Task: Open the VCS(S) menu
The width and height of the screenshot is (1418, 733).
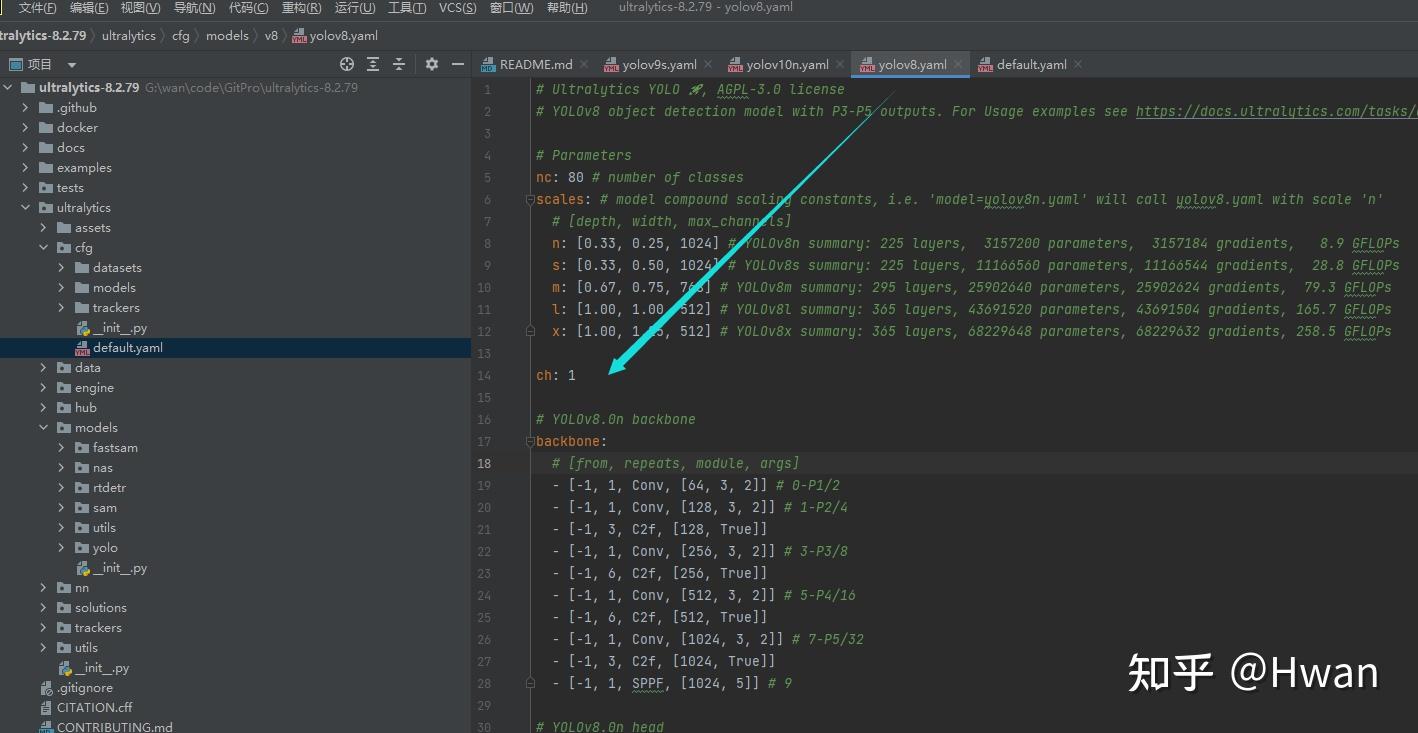Action: tap(457, 8)
